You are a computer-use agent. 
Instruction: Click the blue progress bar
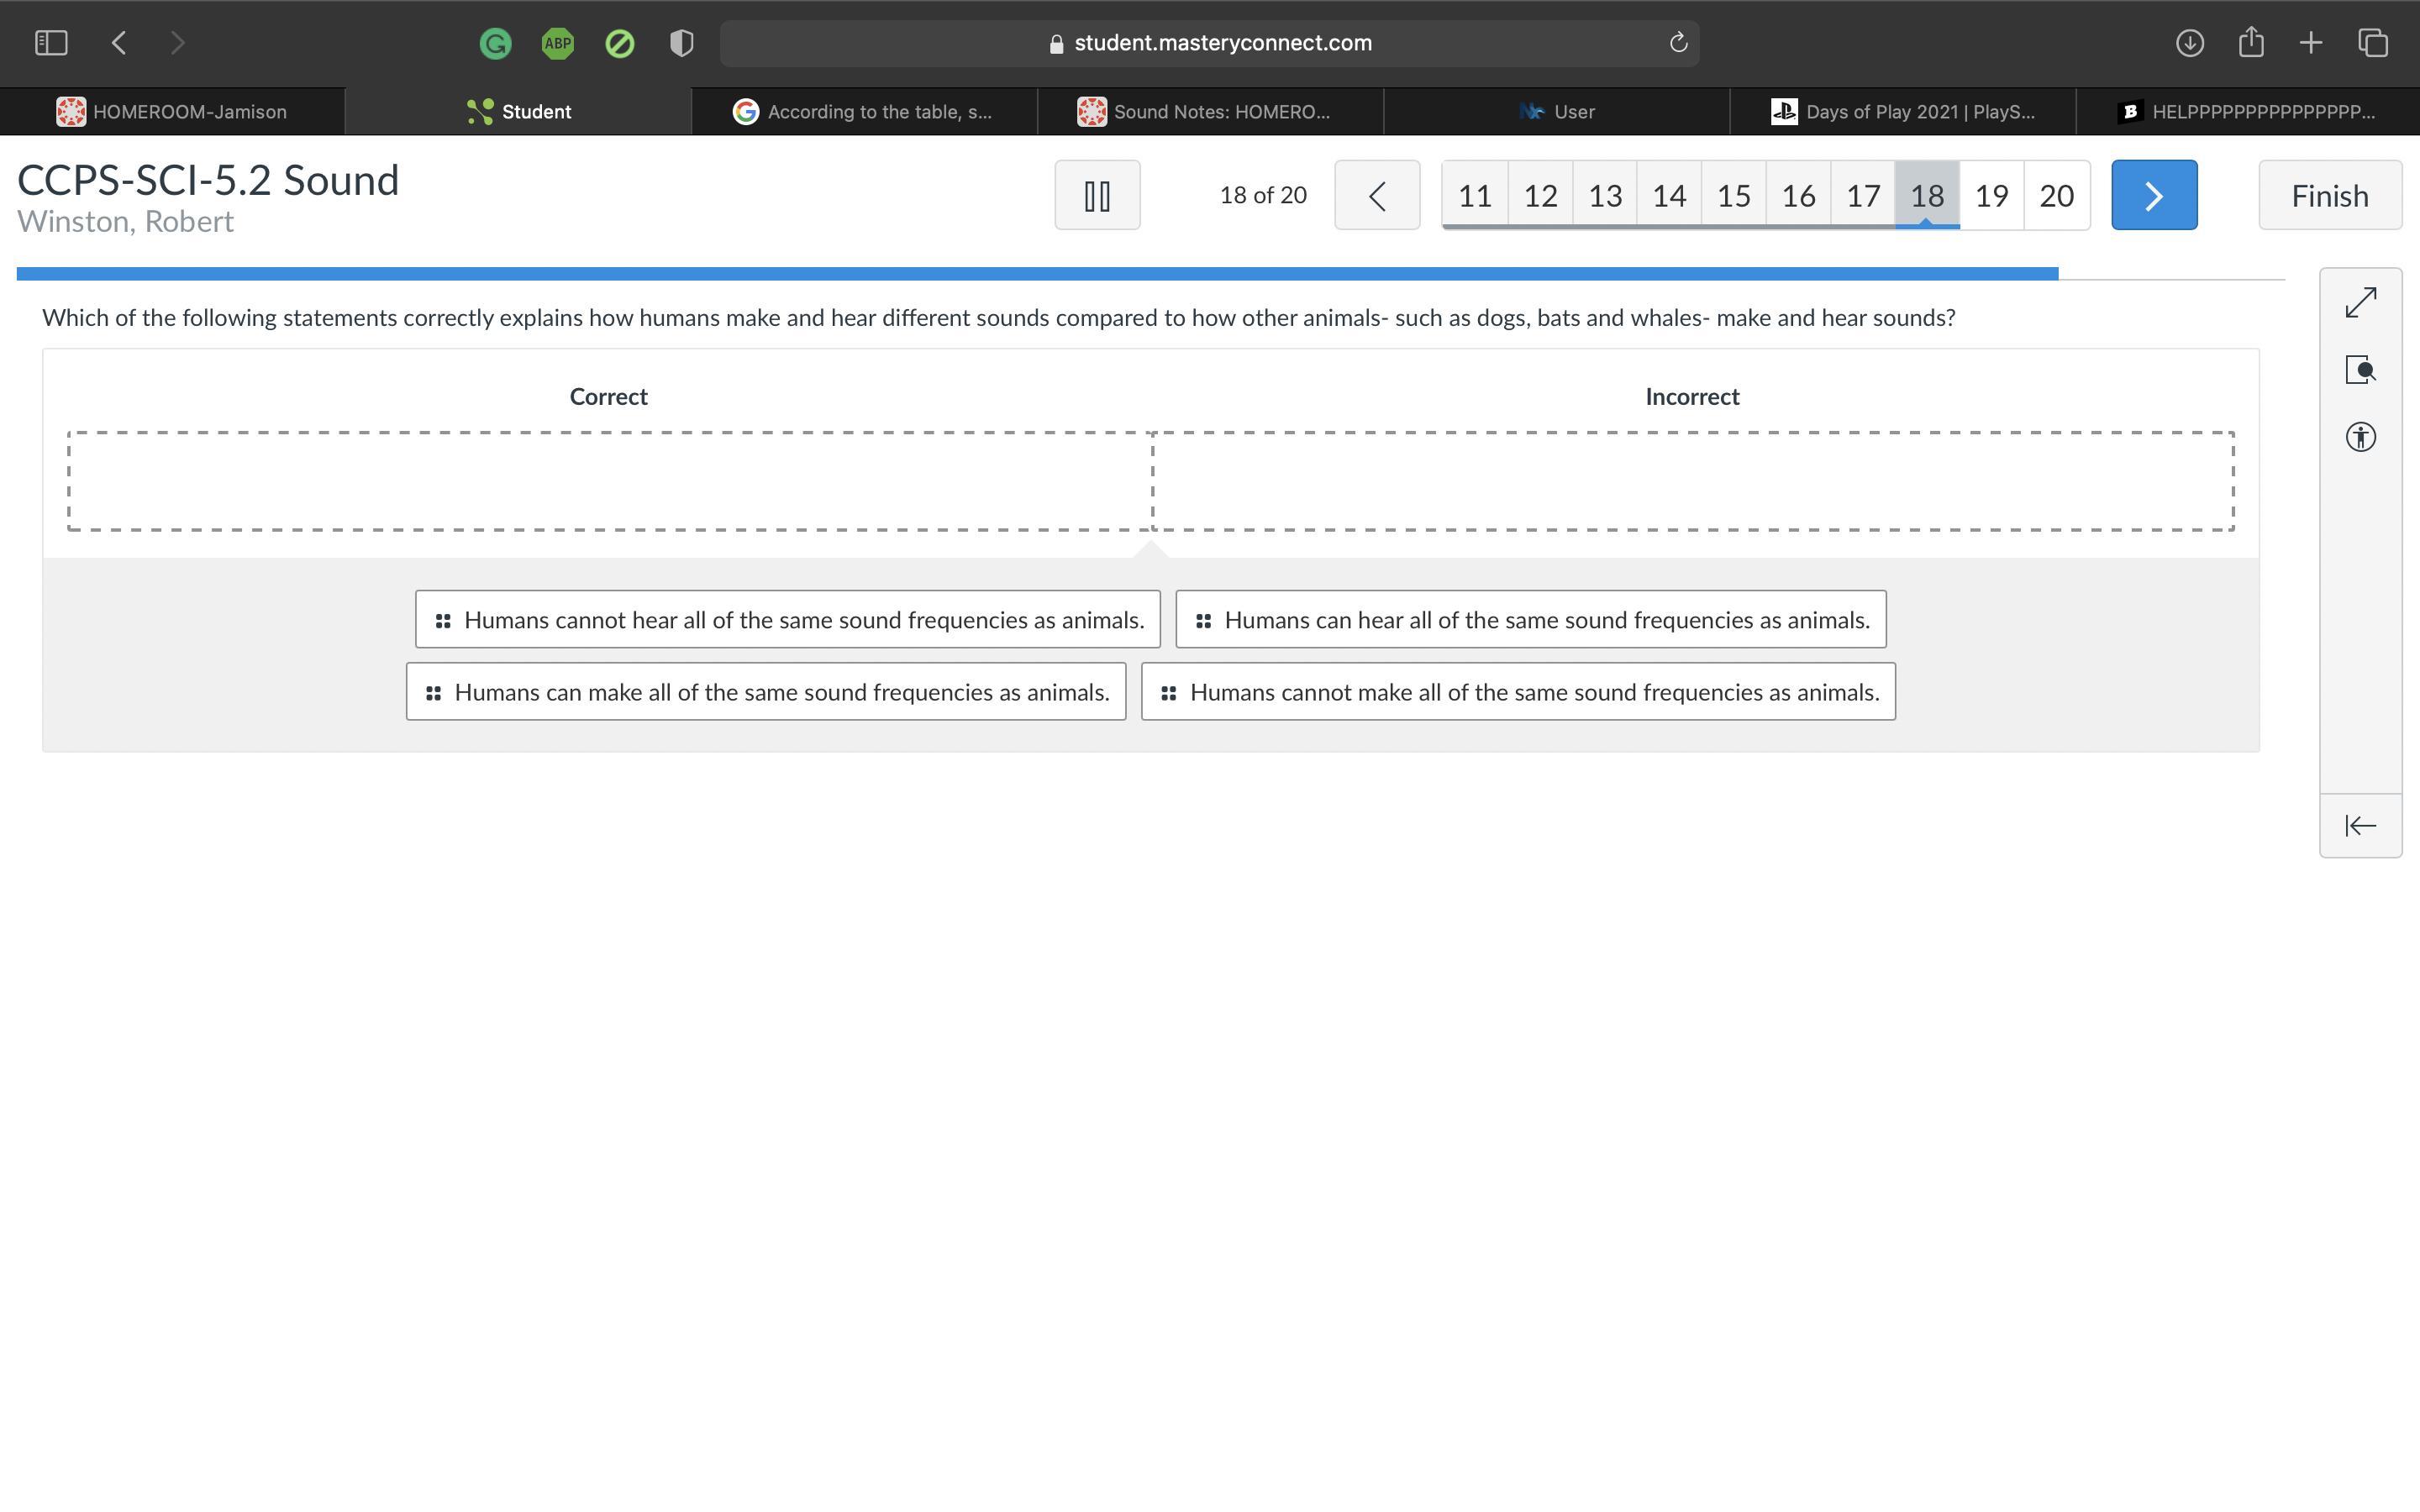1036,274
